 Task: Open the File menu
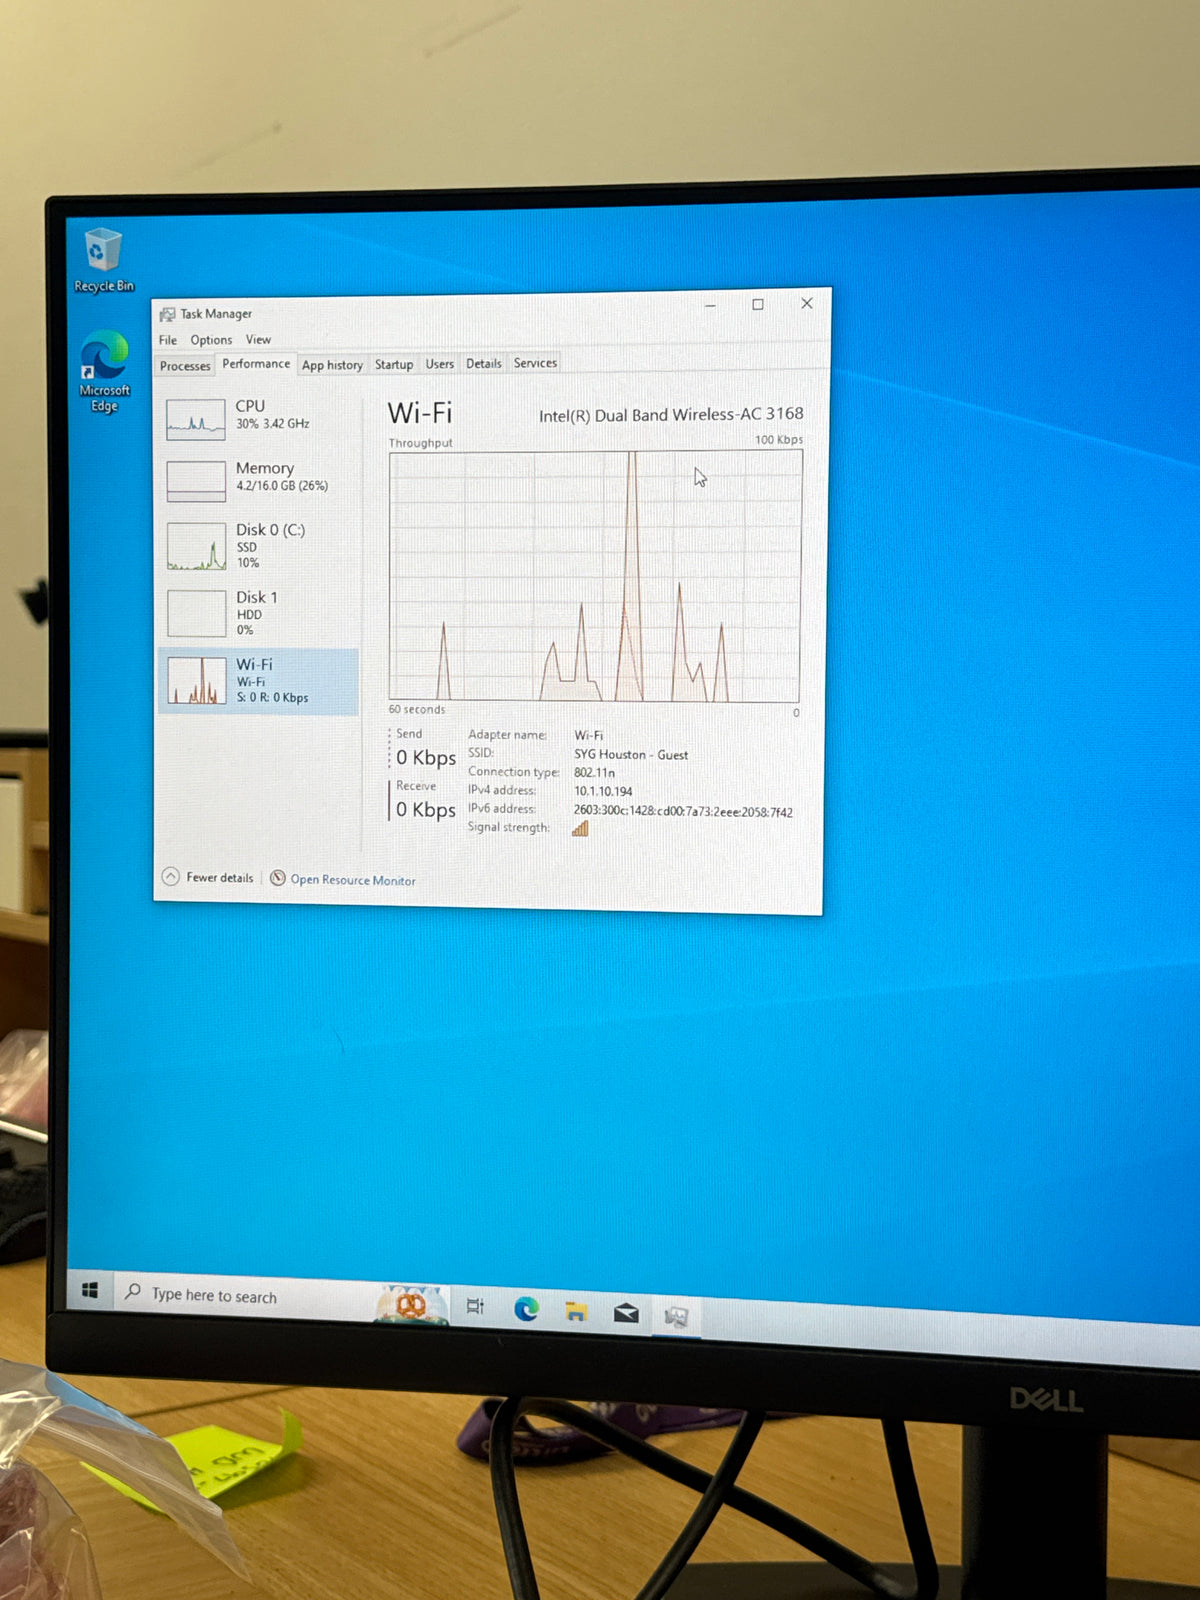coord(168,340)
